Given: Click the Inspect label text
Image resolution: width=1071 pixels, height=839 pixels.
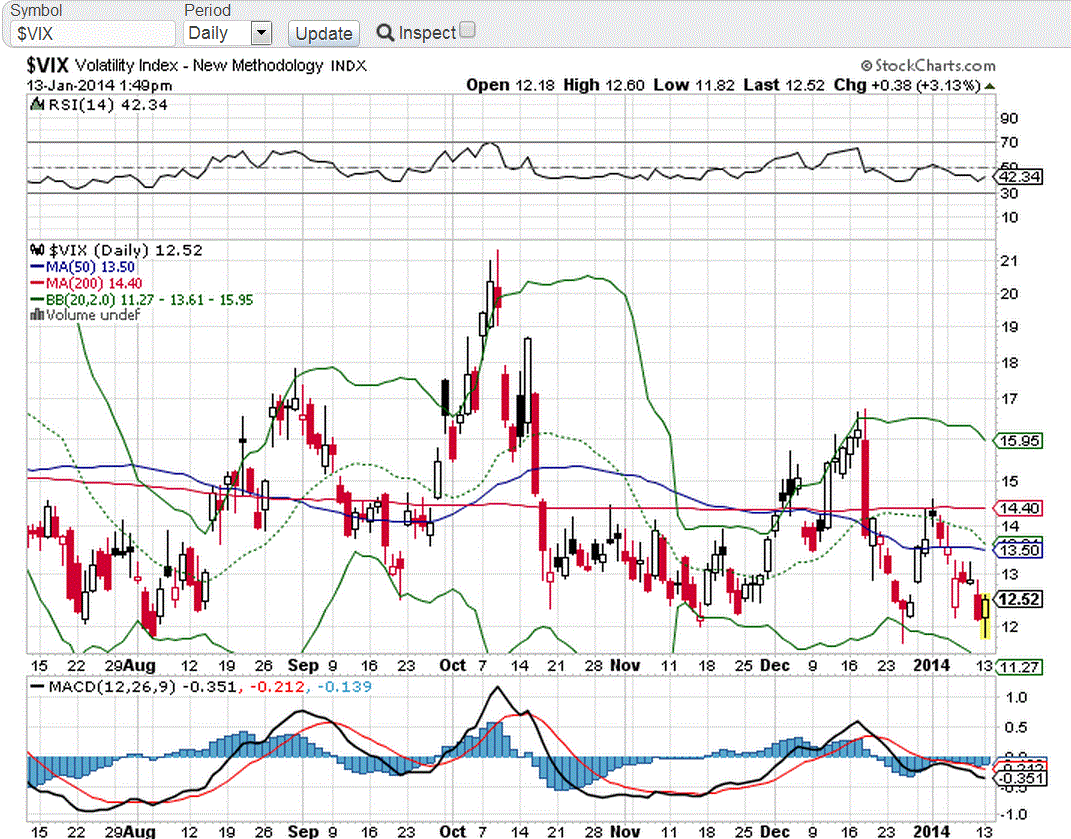Looking at the screenshot, I should click(427, 33).
